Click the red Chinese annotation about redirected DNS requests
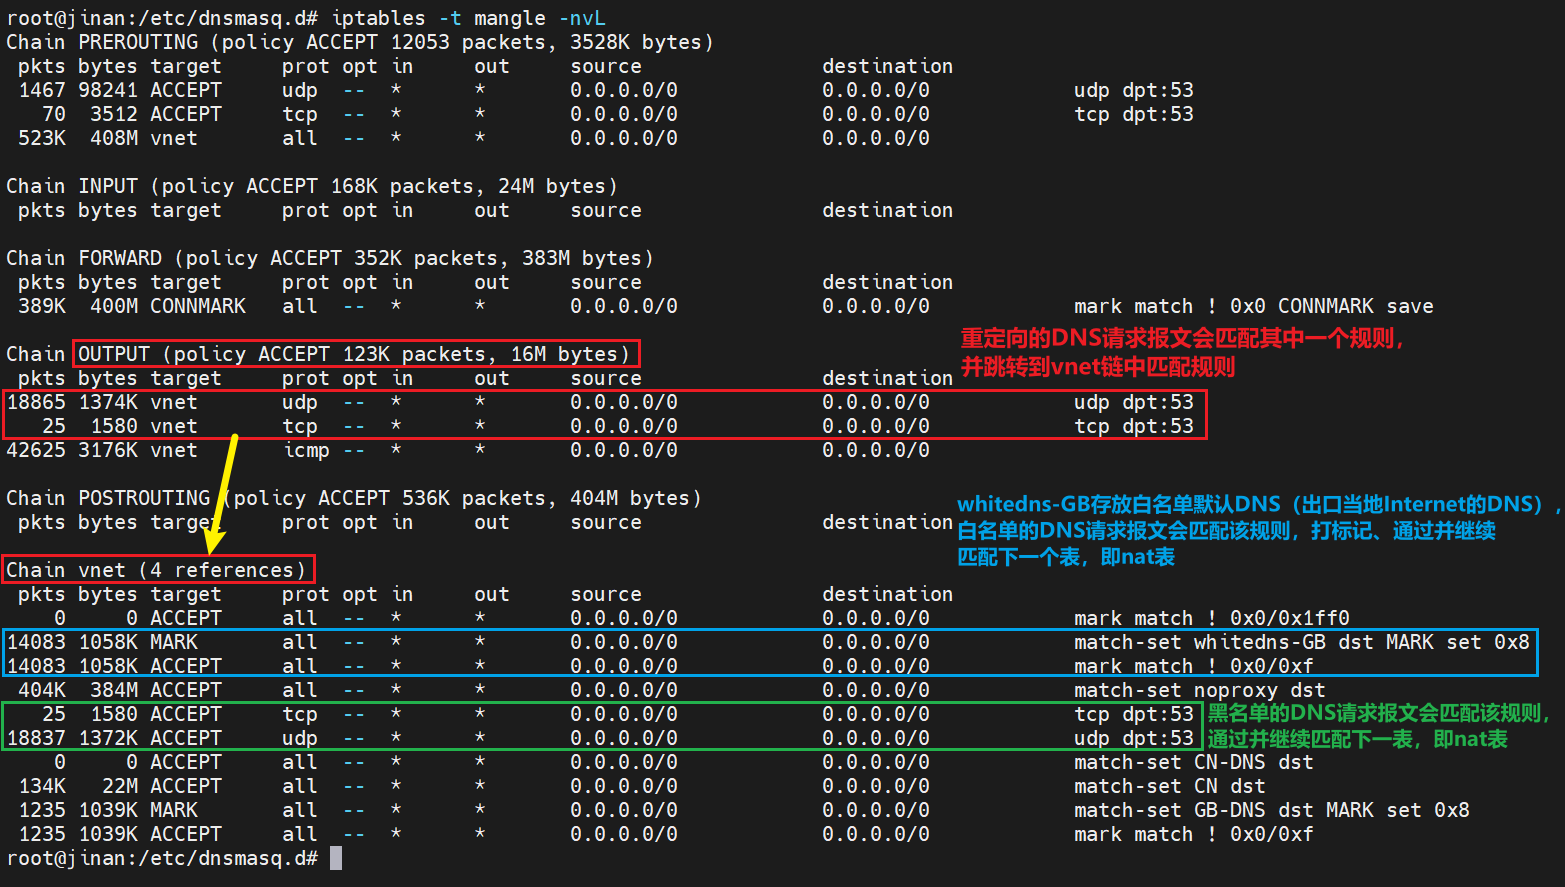The height and width of the screenshot is (887, 1565). click(1180, 352)
